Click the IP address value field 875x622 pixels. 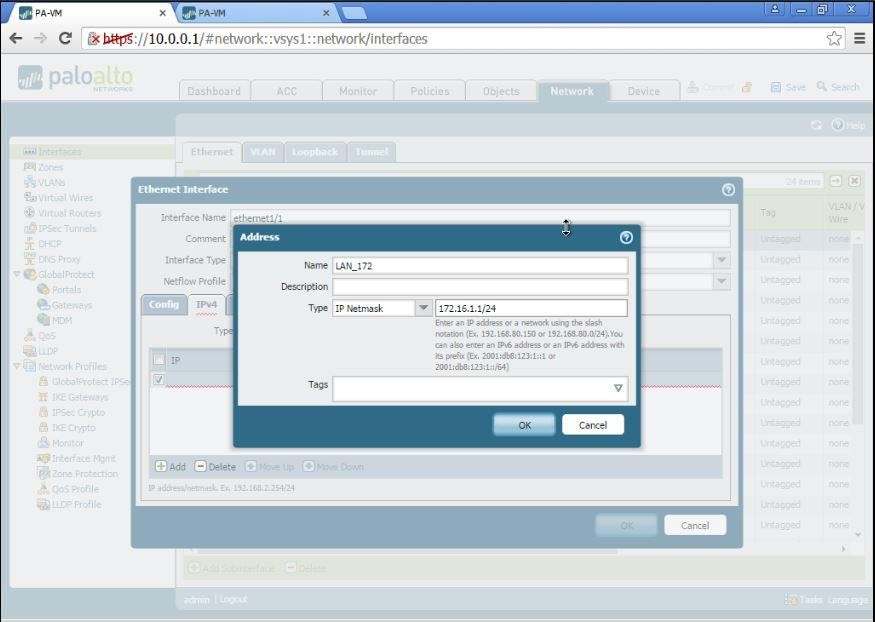click(x=531, y=308)
